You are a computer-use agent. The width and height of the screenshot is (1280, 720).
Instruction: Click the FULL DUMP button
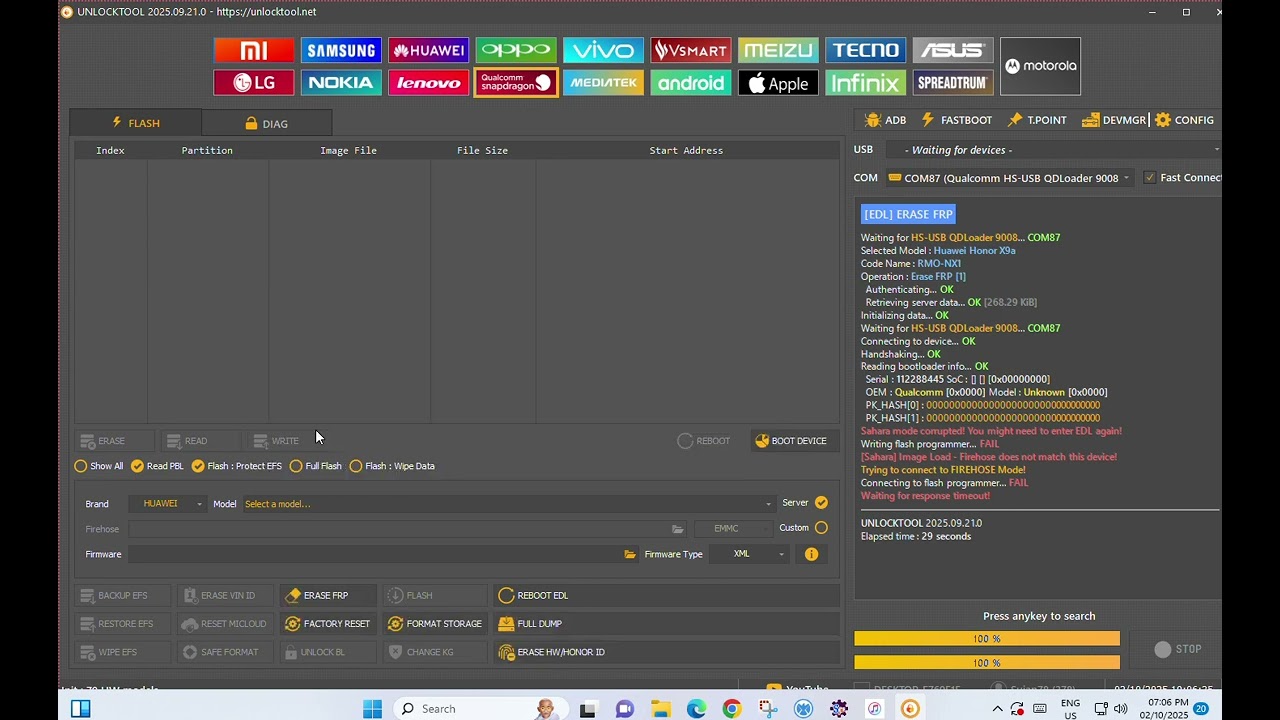tap(666, 624)
